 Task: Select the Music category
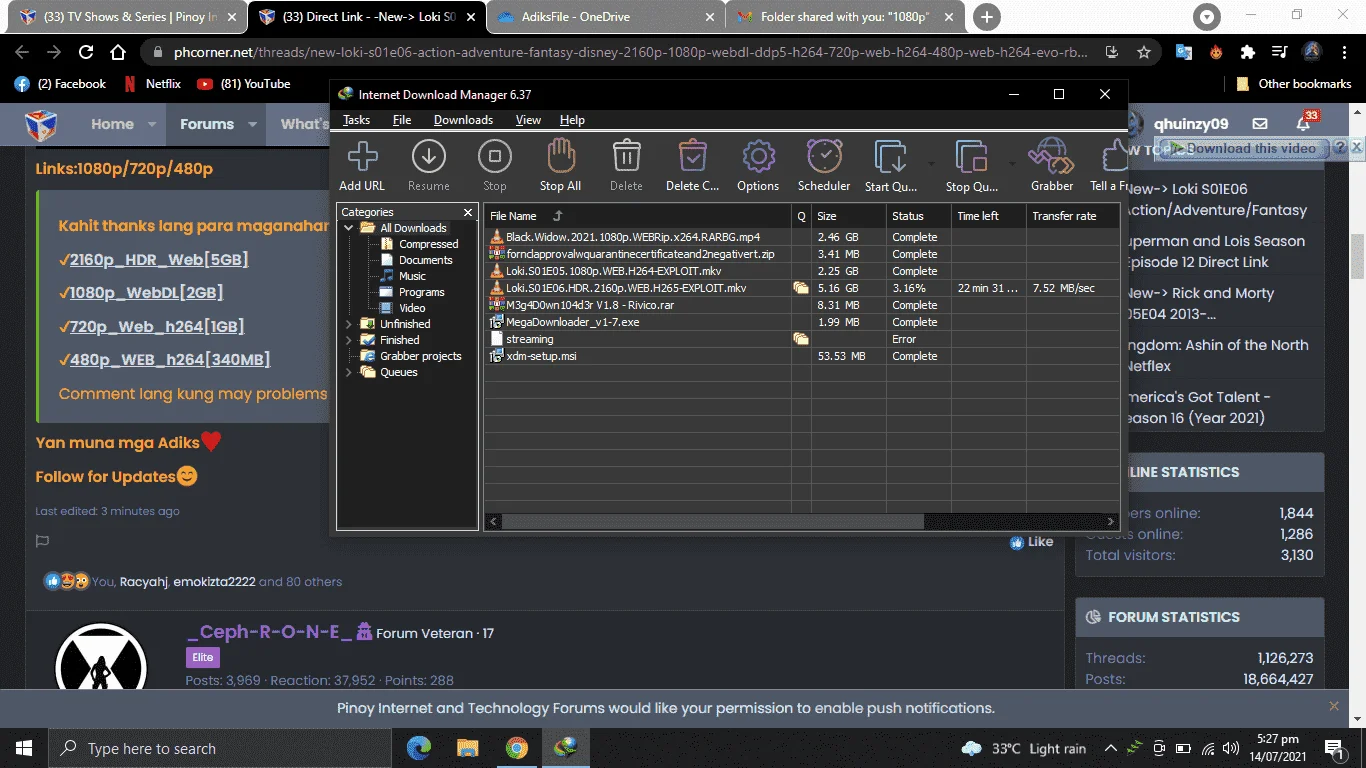412,276
